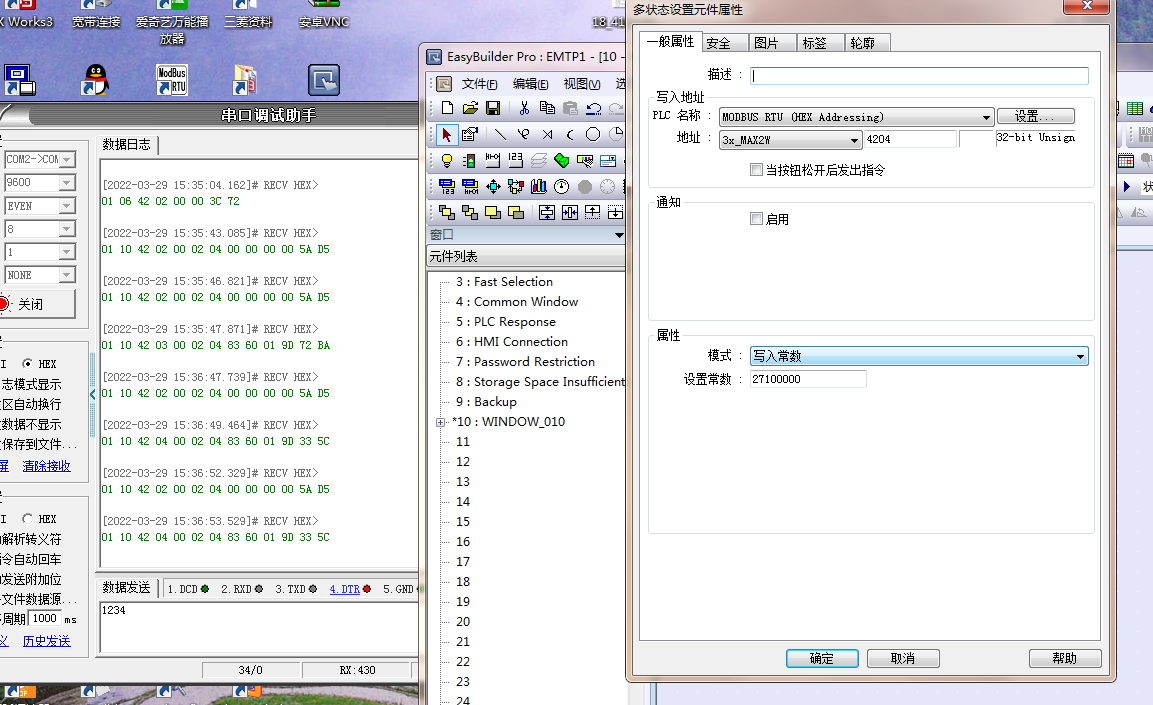Click the Undo arrow icon
This screenshot has width=1153, height=705.
point(594,108)
